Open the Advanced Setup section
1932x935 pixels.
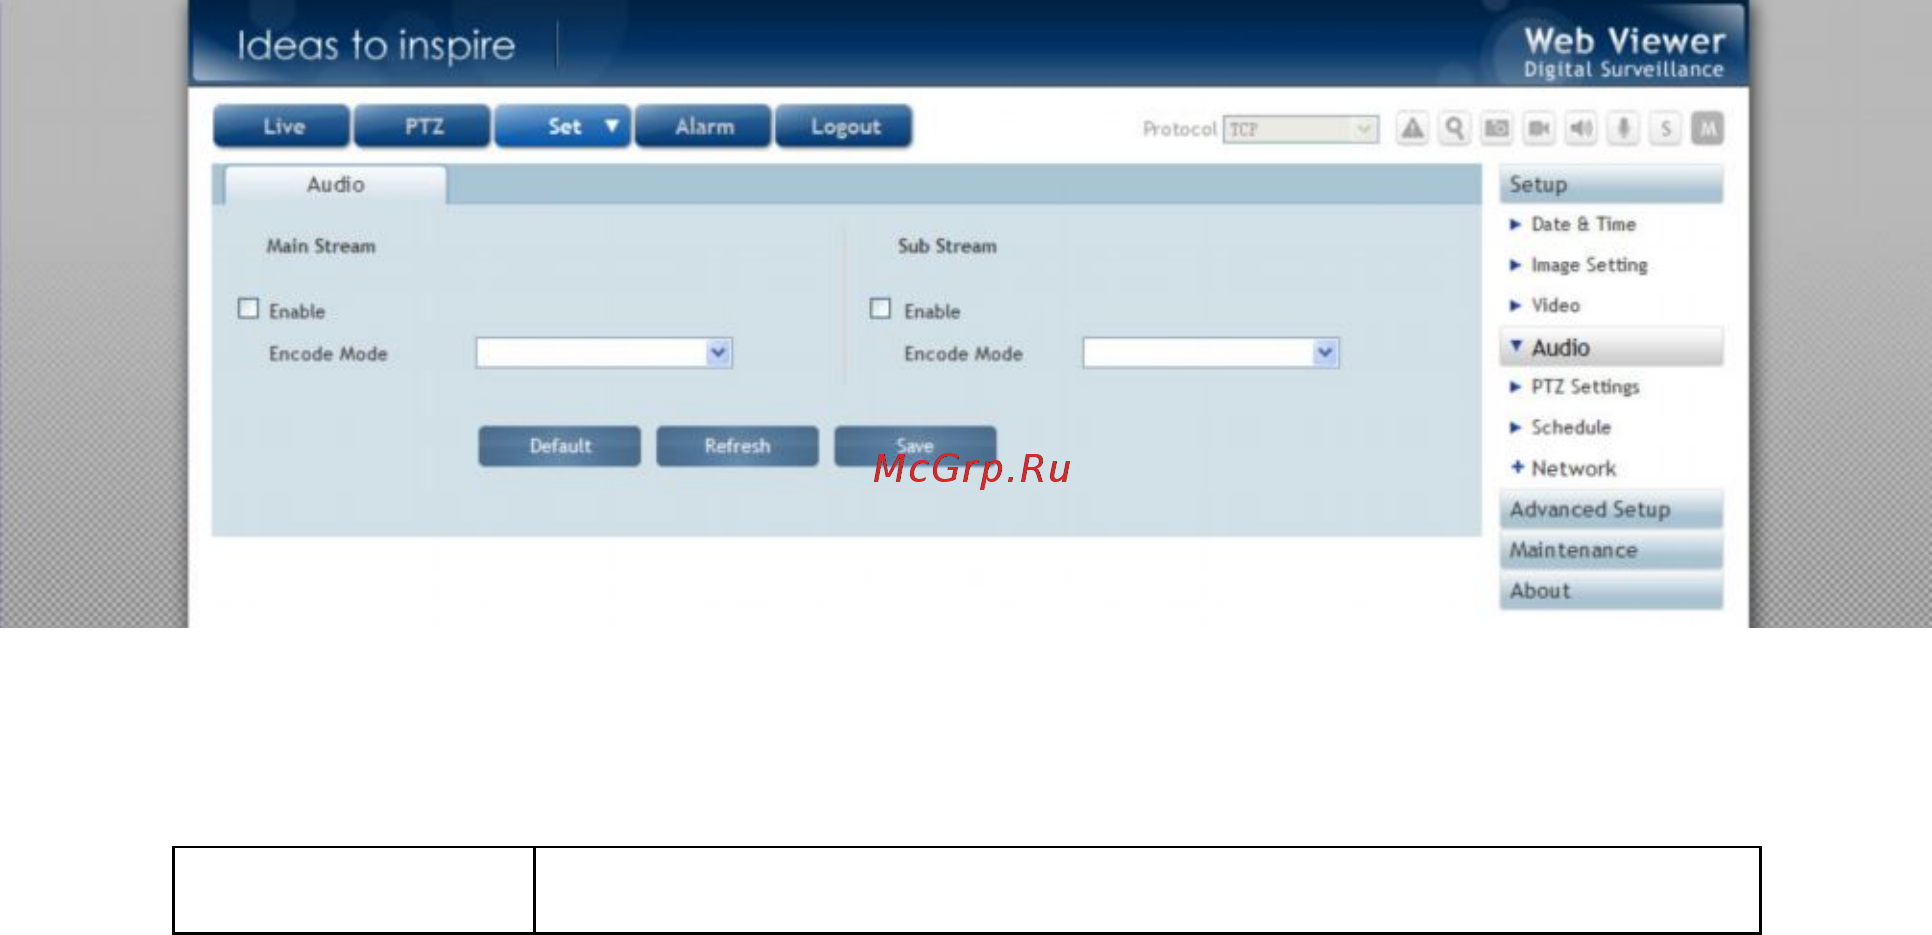[x=1611, y=510]
